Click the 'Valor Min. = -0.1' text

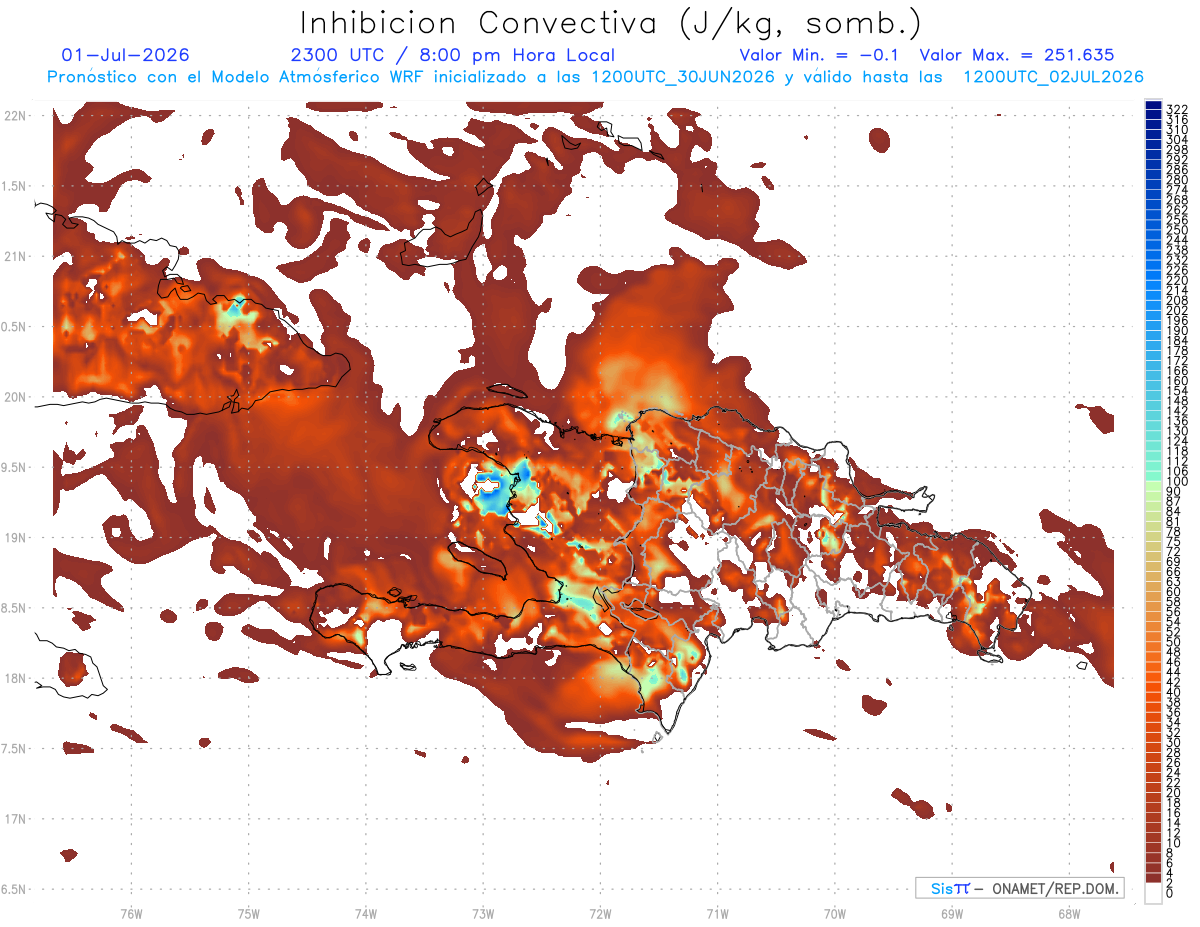(819, 55)
